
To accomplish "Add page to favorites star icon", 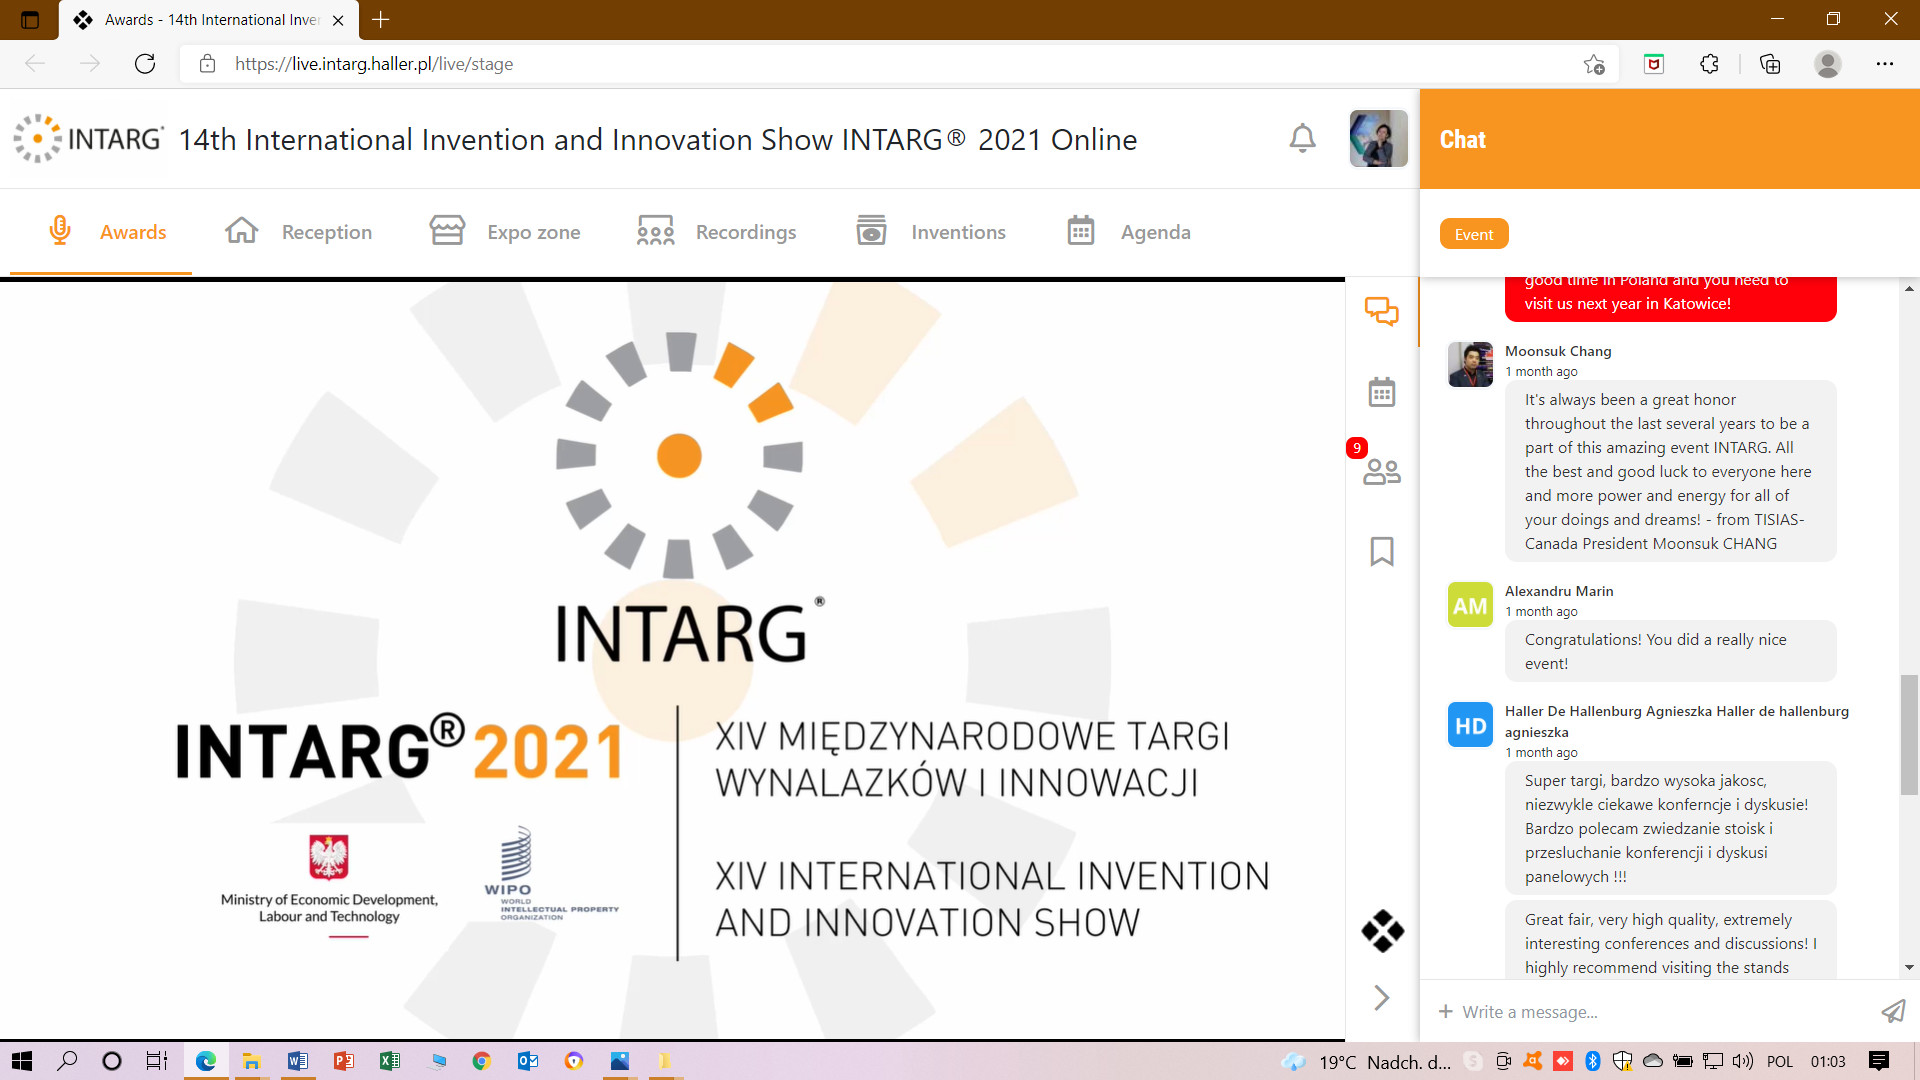I will (x=1594, y=64).
